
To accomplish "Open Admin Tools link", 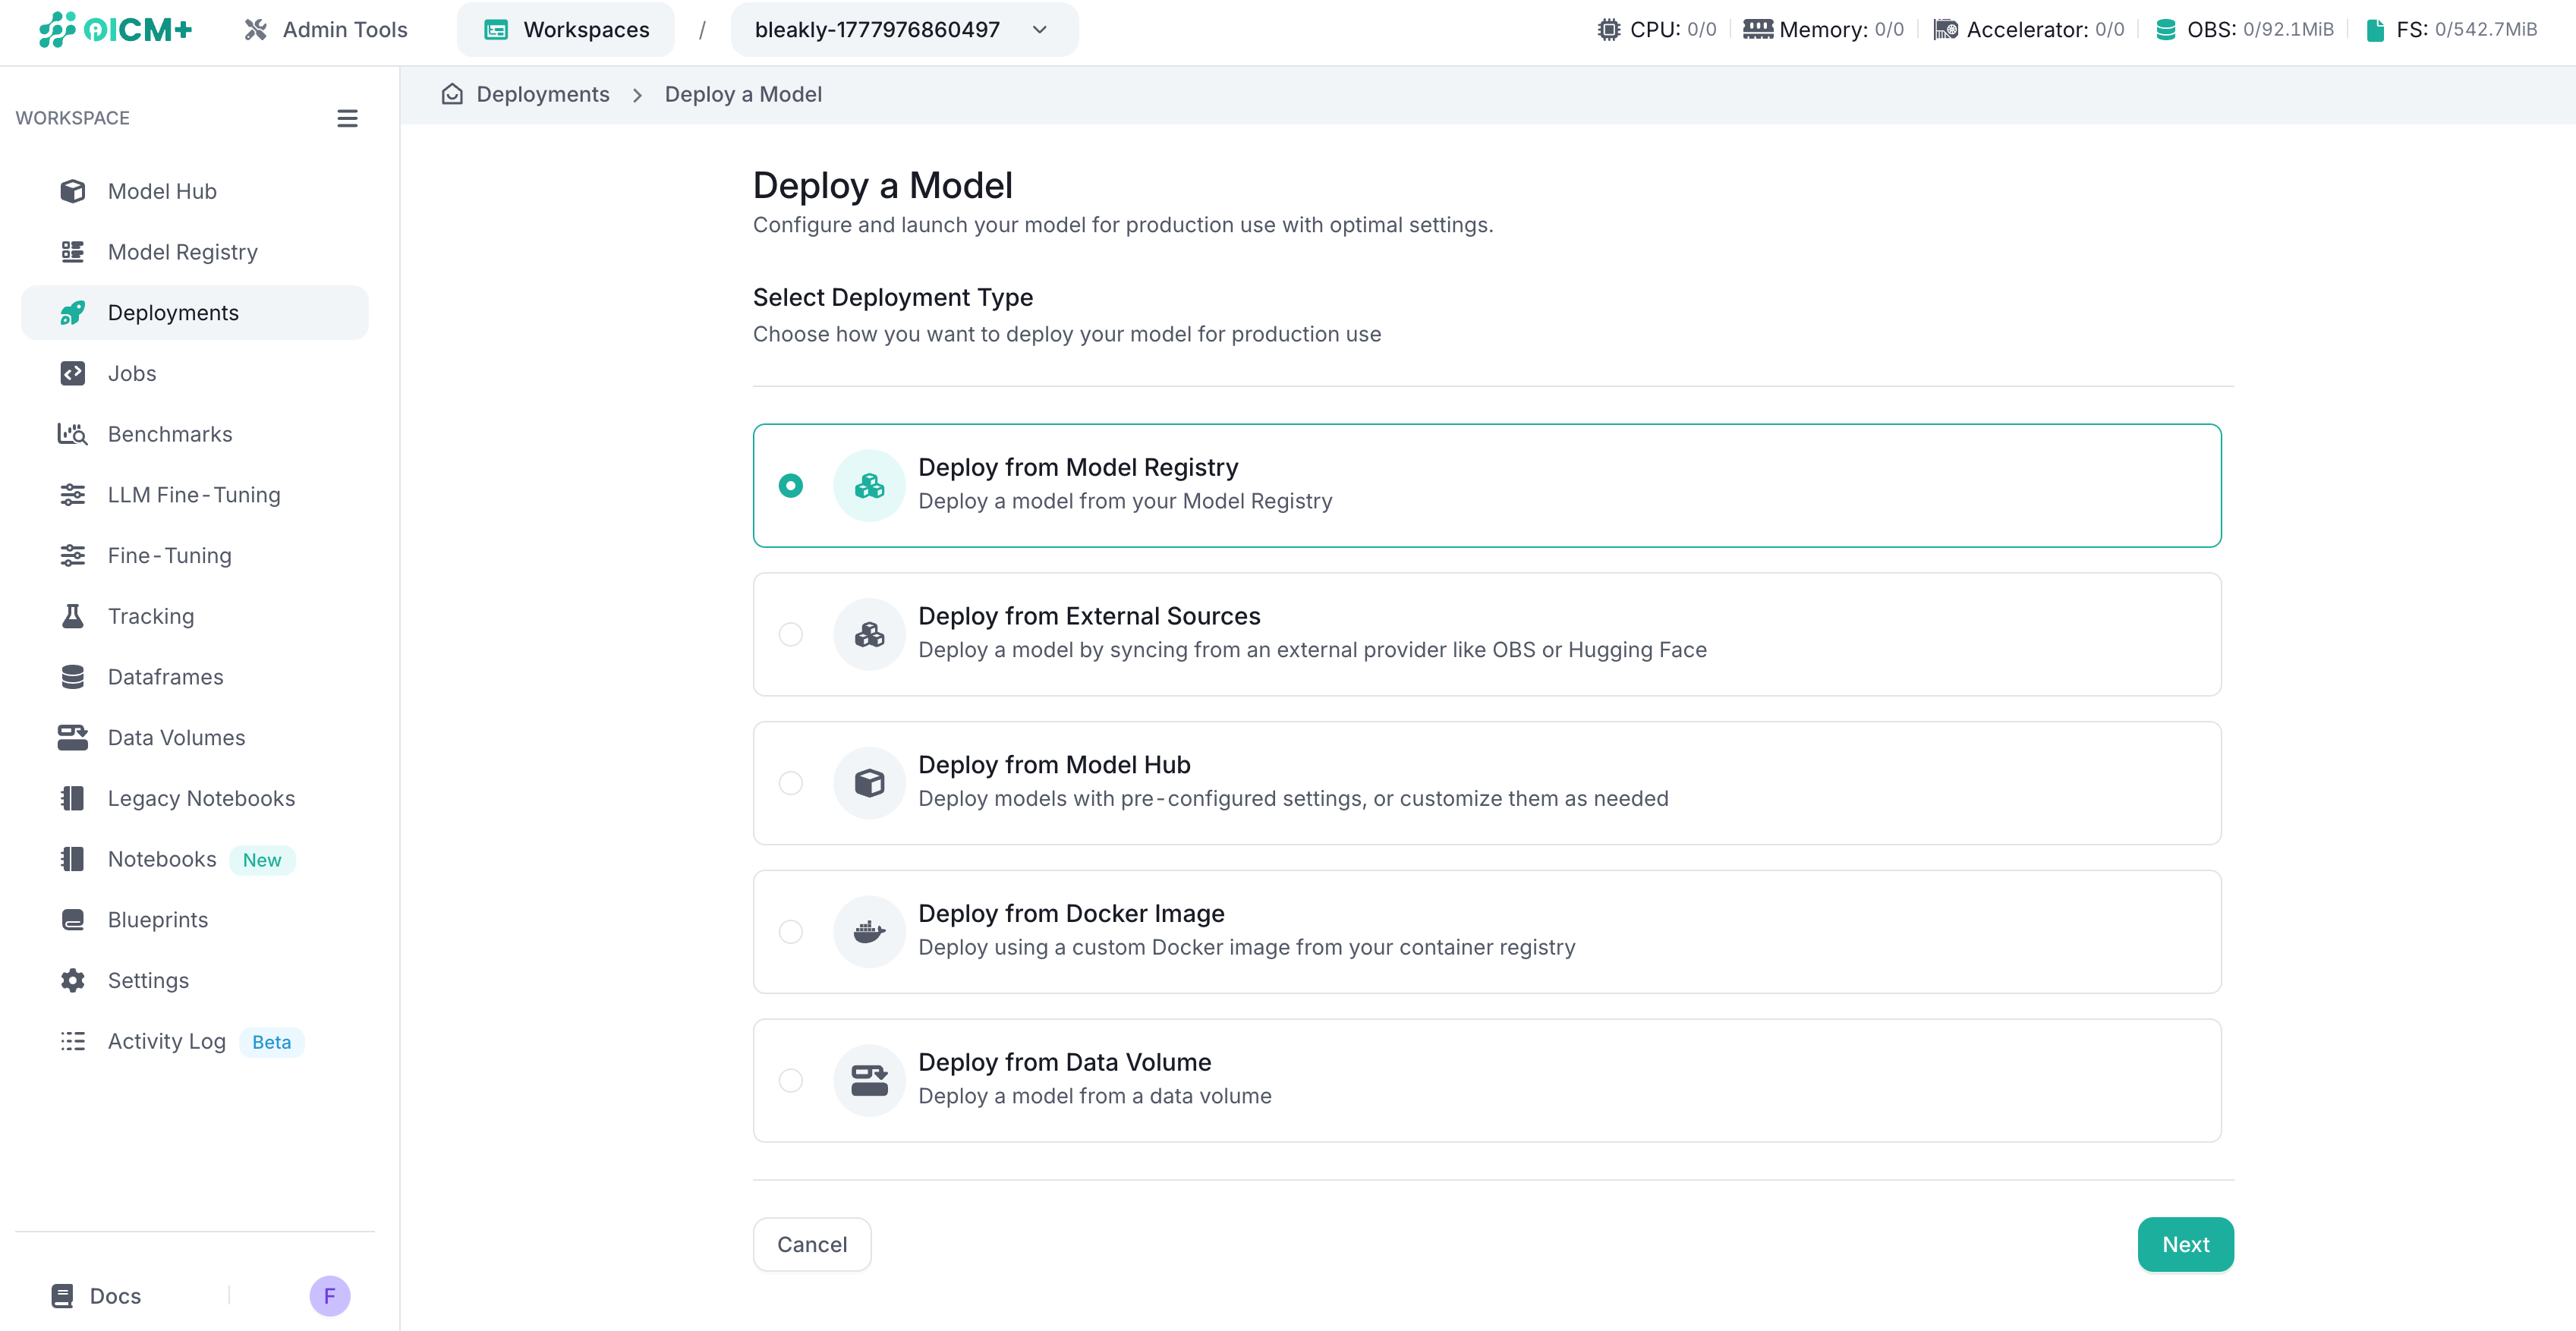I will 326,30.
